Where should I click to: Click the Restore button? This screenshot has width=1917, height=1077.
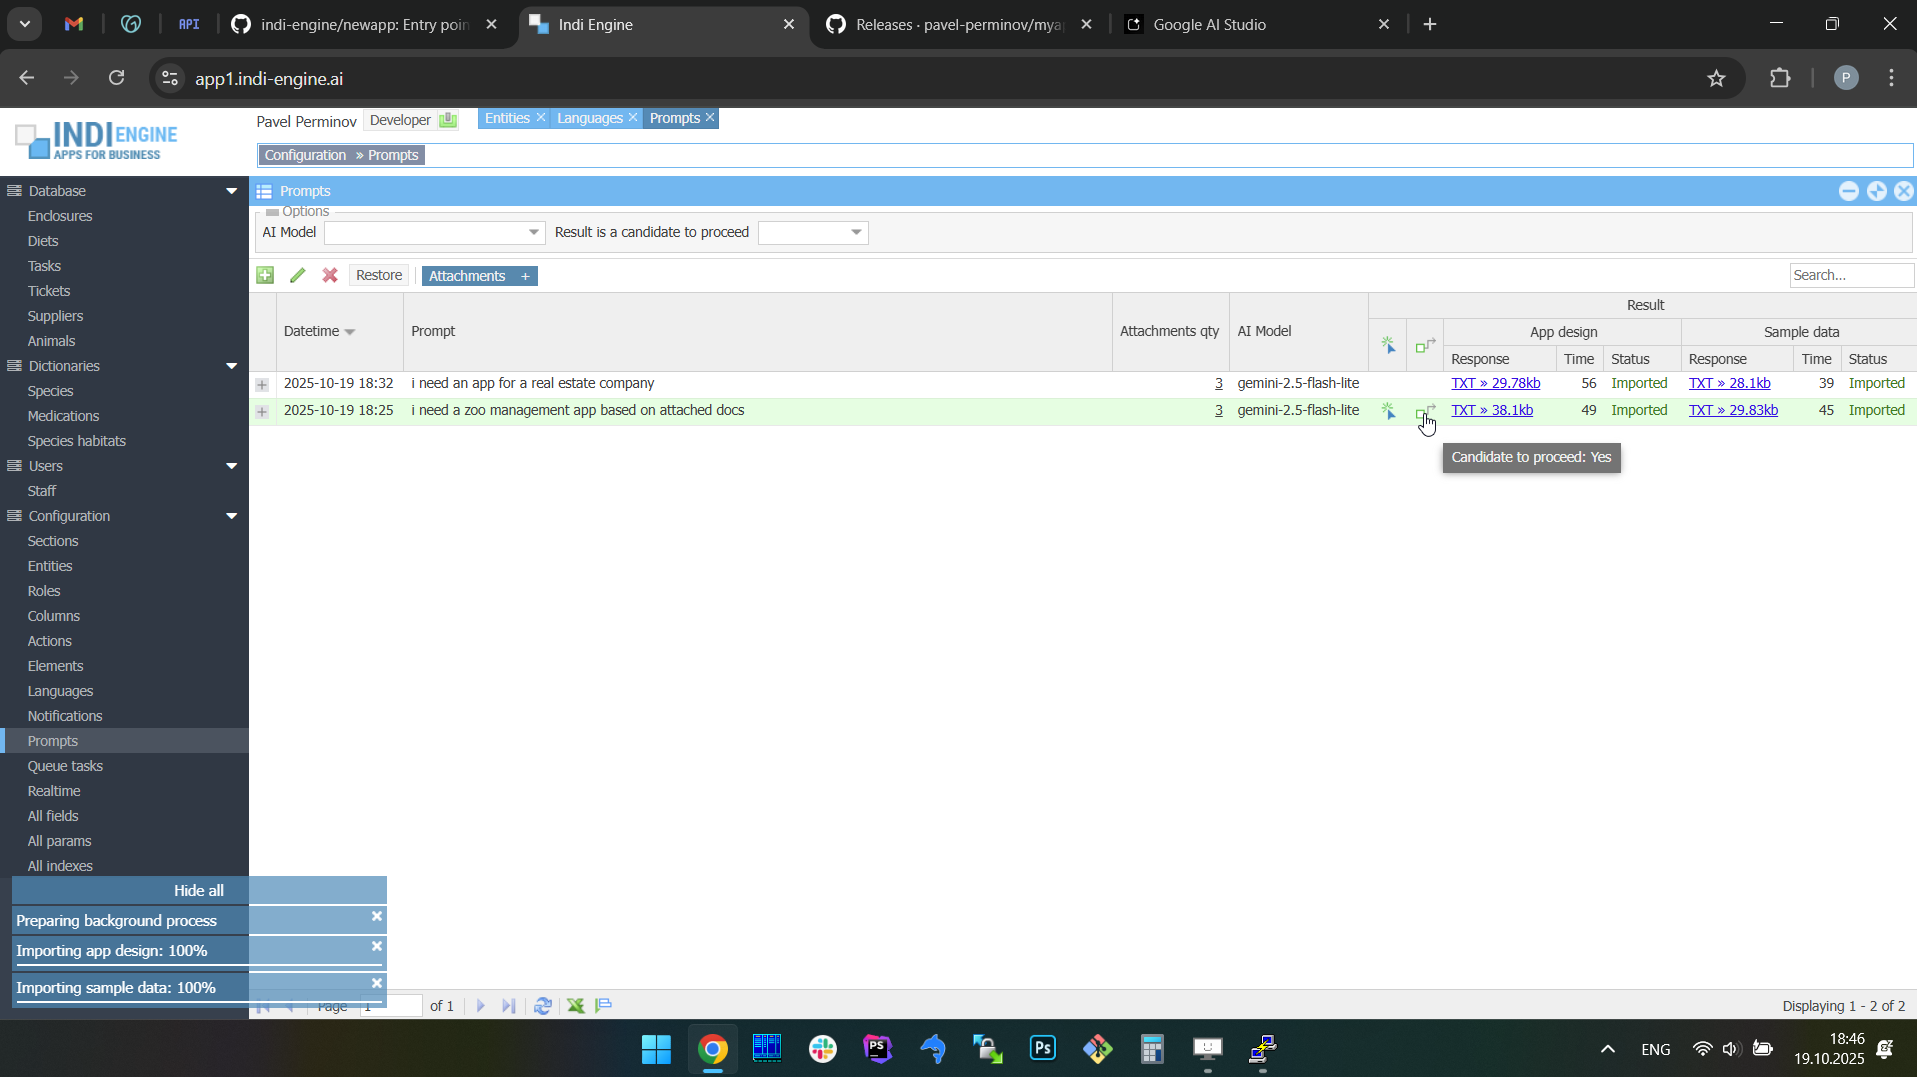point(379,276)
